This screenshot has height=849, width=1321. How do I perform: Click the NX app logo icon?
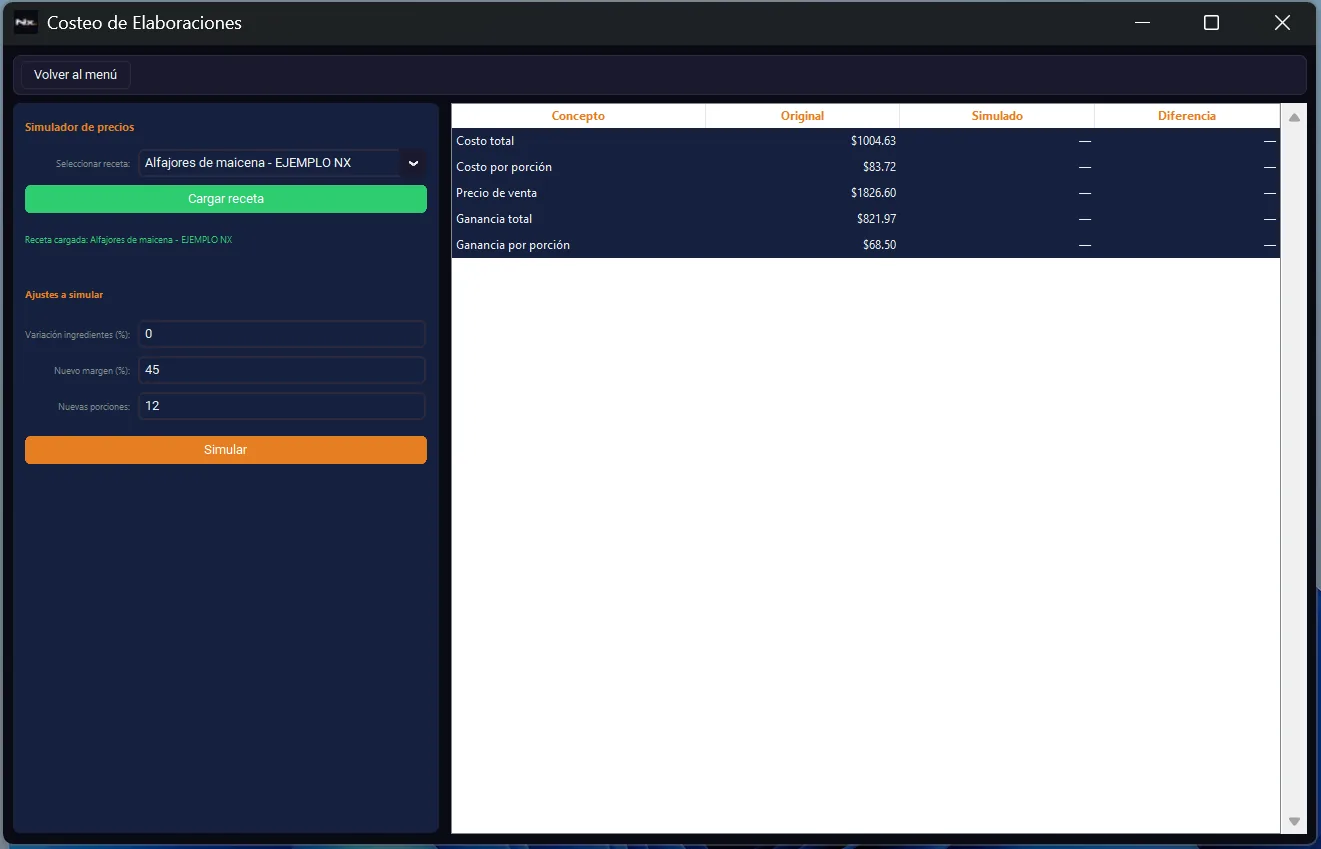pos(25,22)
